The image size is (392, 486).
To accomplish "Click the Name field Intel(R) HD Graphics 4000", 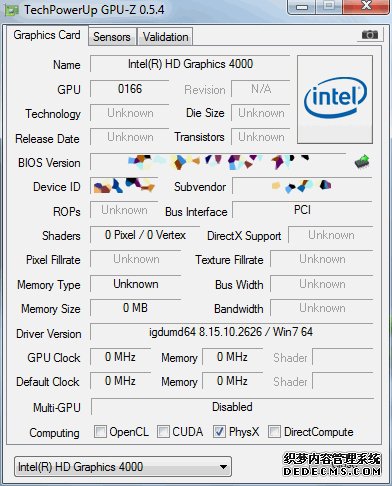I will coord(190,64).
